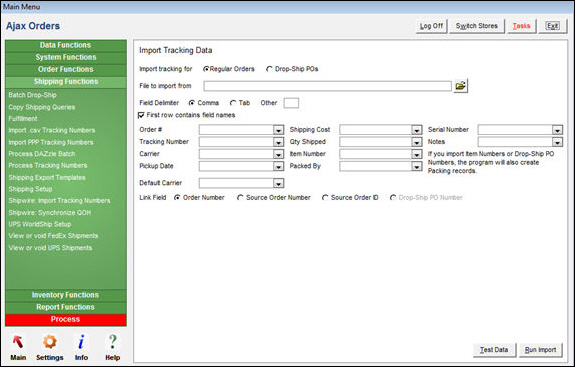This screenshot has height=367, width=575.
Task: Open View or void UPS Shipments link
Action: 51,248
